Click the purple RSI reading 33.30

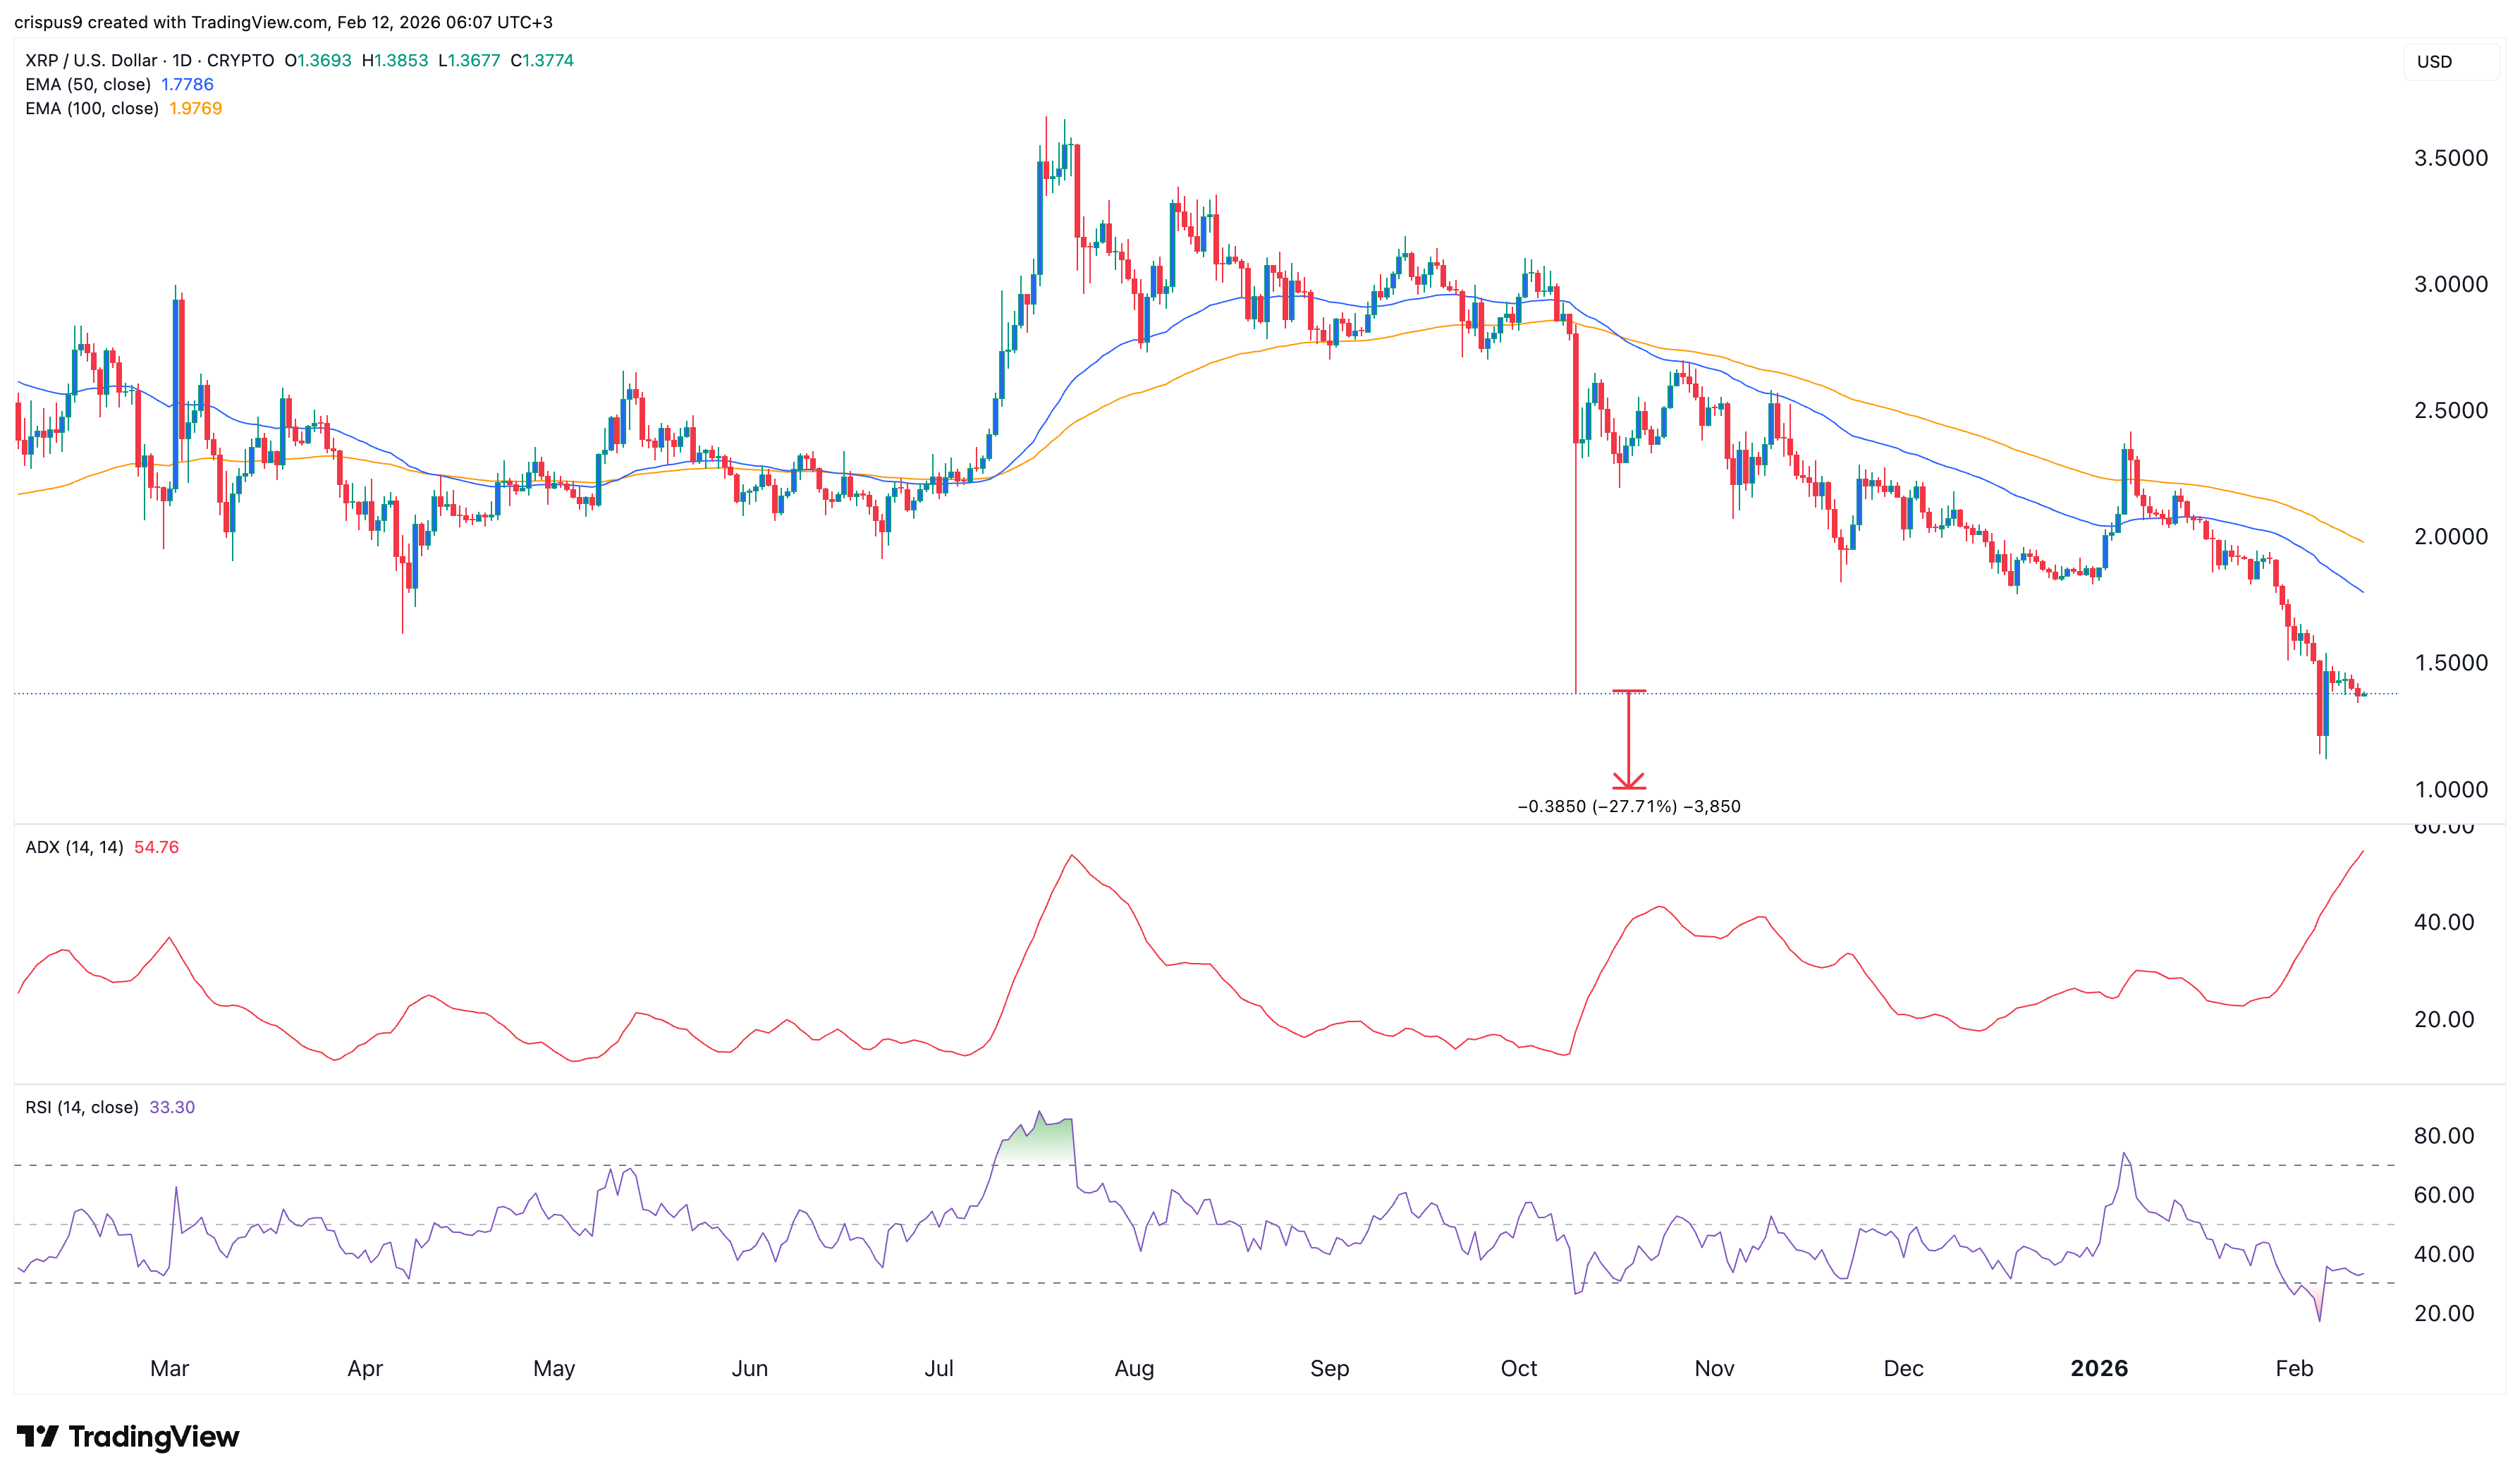[x=172, y=1107]
